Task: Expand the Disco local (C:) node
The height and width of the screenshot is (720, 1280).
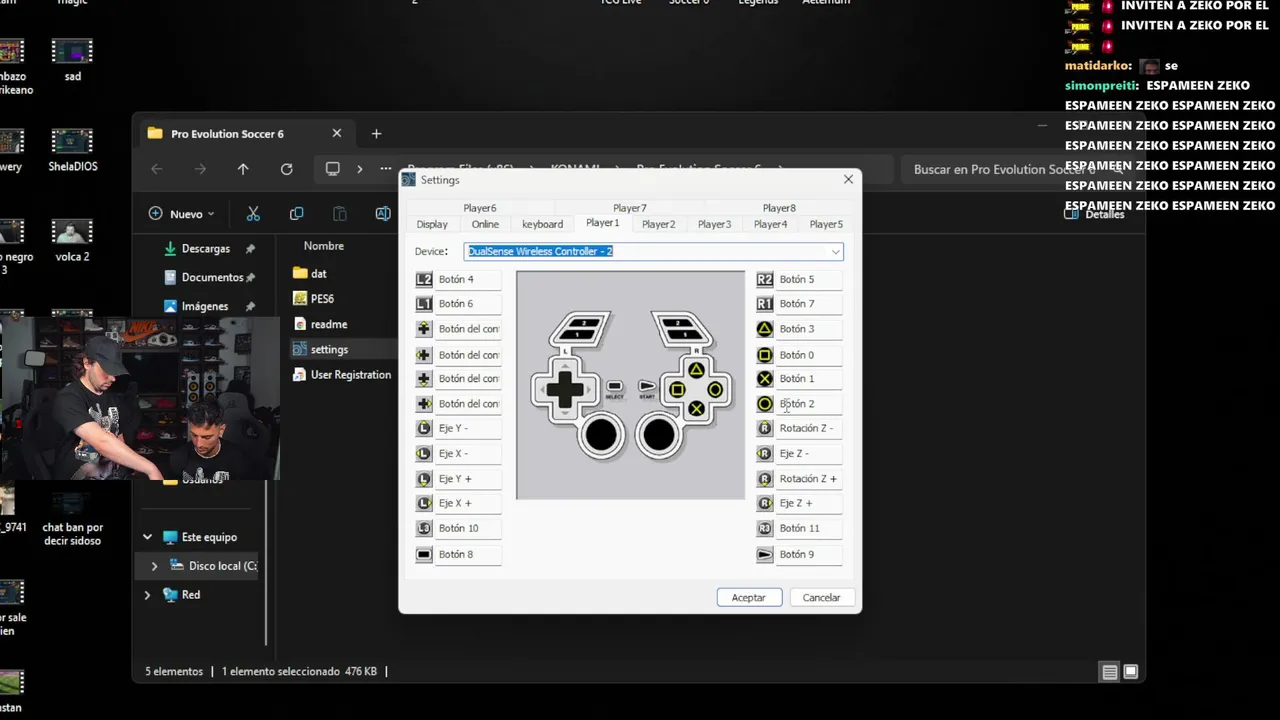Action: (x=154, y=566)
